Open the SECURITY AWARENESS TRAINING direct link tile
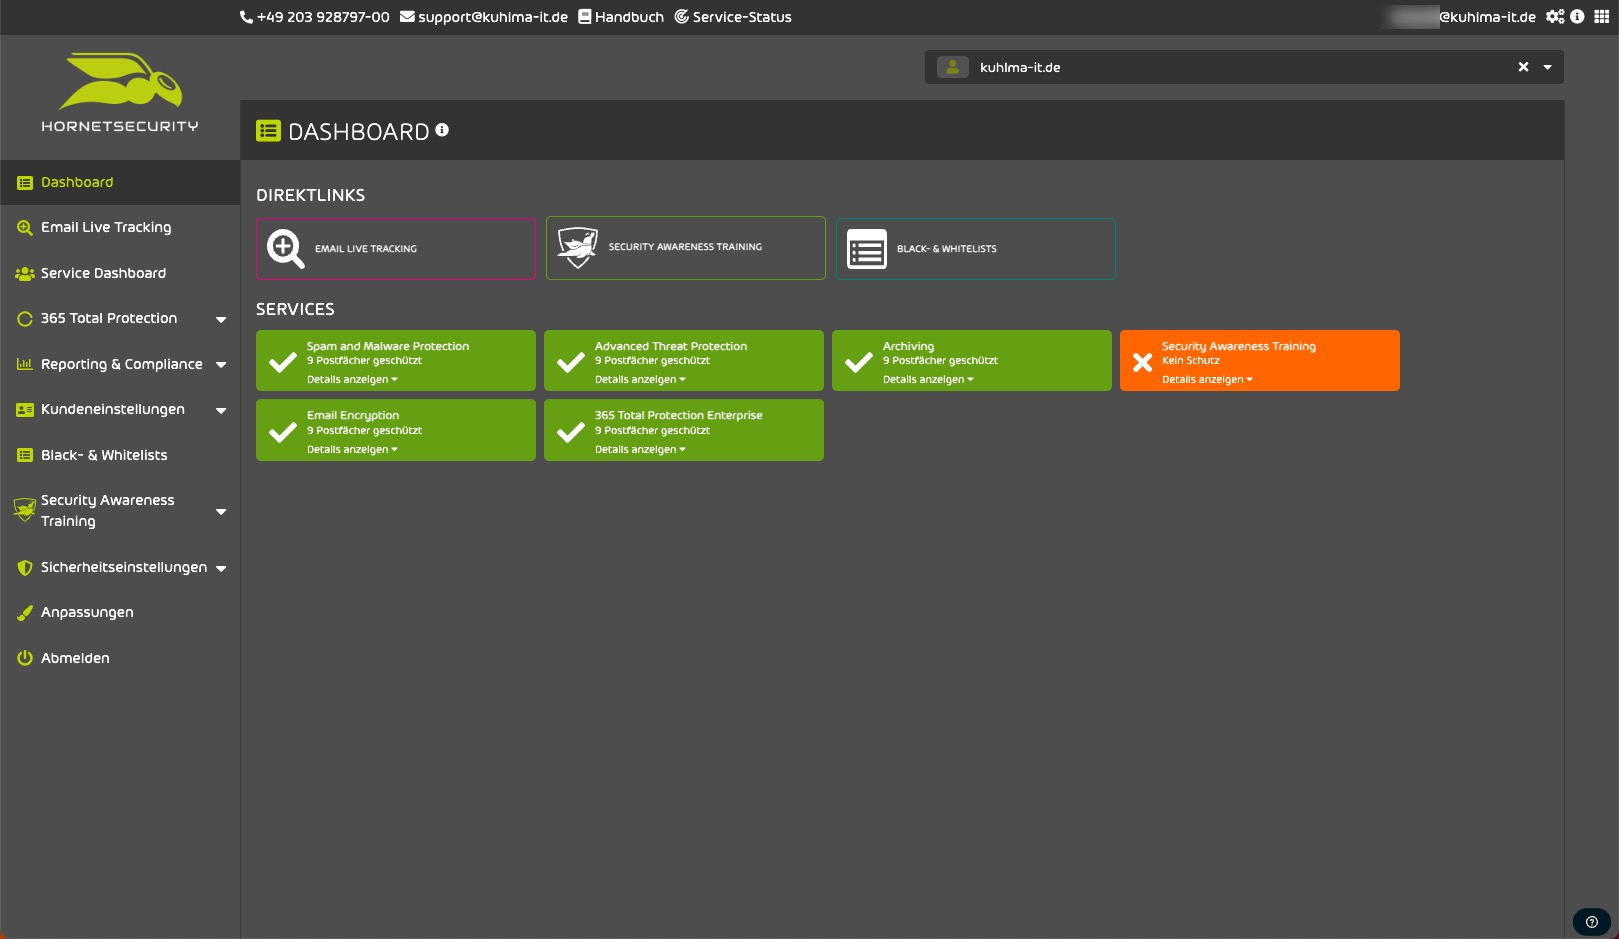Image resolution: width=1619 pixels, height=939 pixels. click(686, 248)
